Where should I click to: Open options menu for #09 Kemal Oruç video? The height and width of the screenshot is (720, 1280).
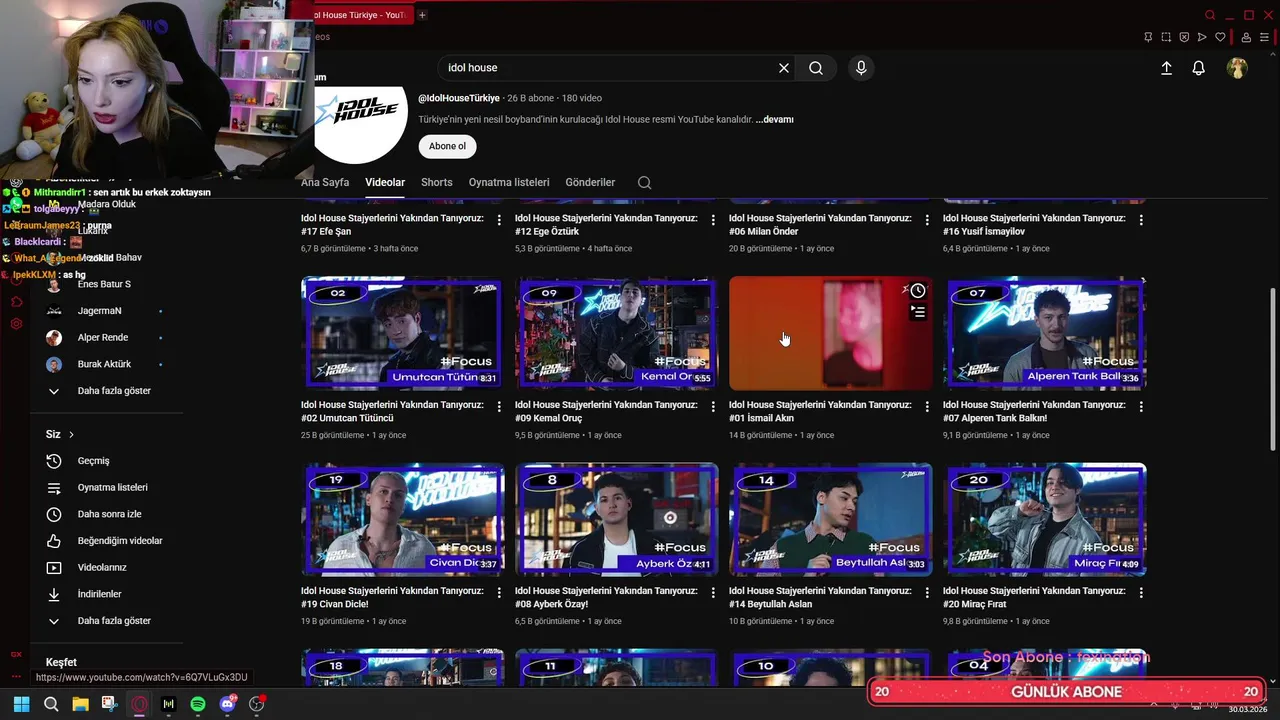click(x=713, y=406)
